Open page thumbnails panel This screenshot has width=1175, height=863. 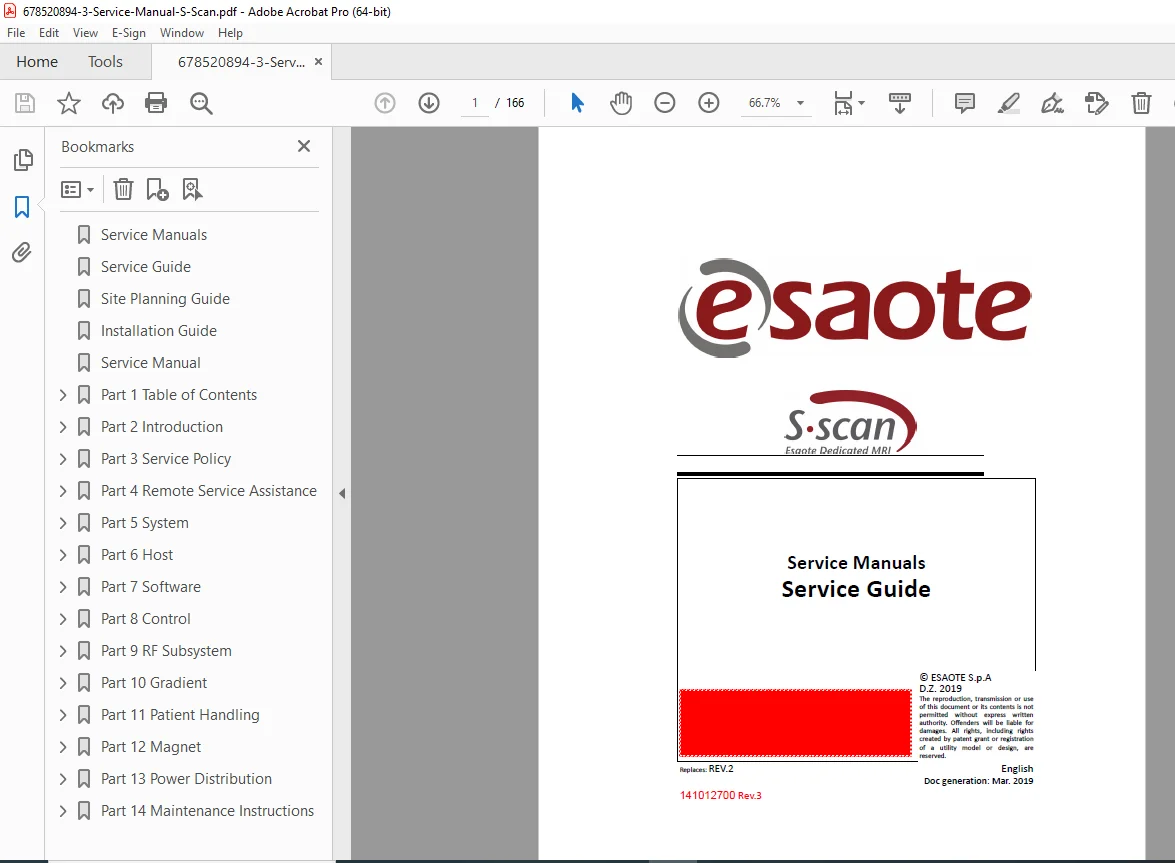point(22,160)
